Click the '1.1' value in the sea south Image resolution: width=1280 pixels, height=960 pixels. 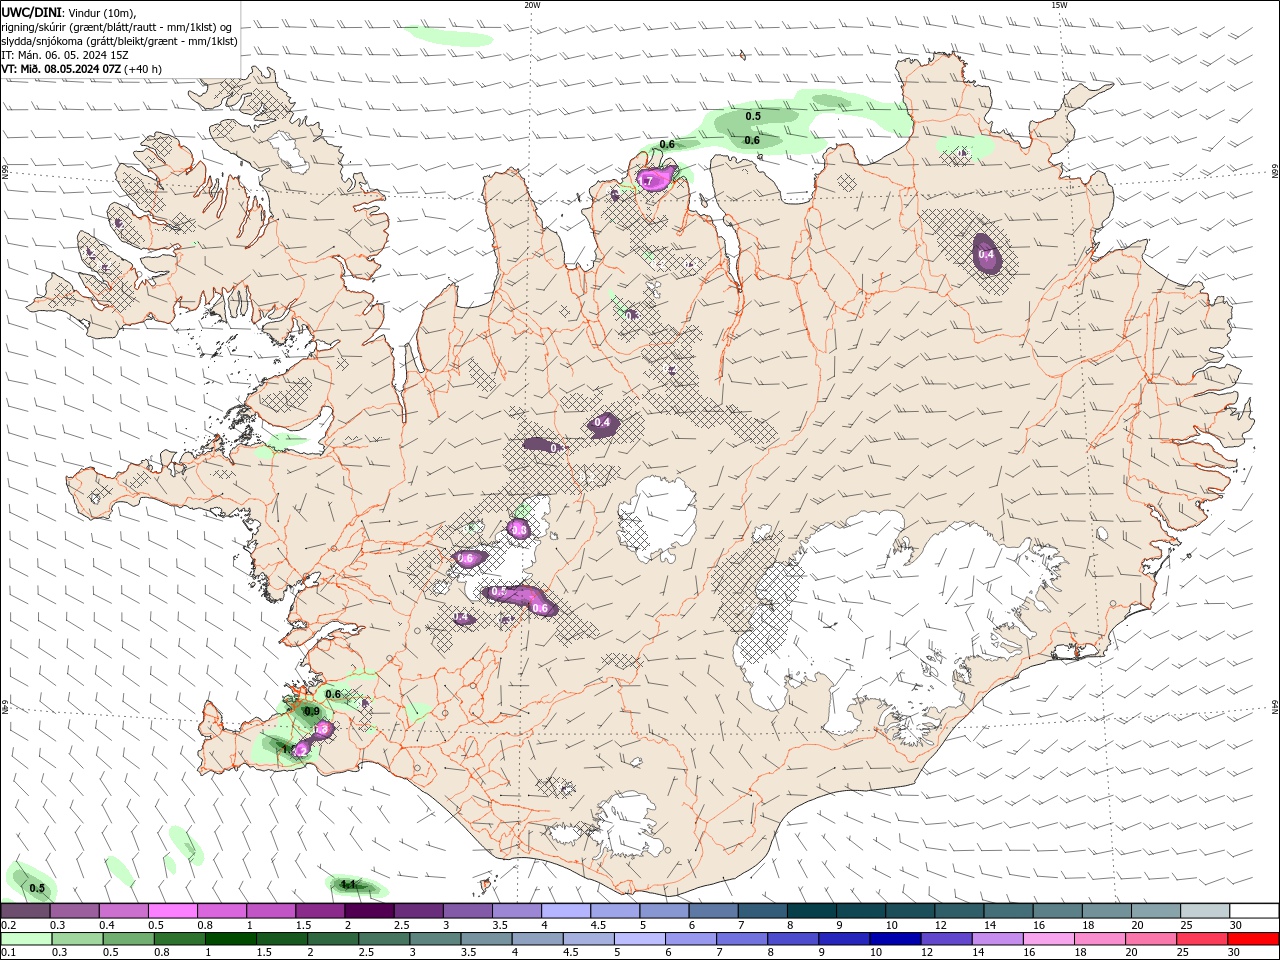coord(348,884)
